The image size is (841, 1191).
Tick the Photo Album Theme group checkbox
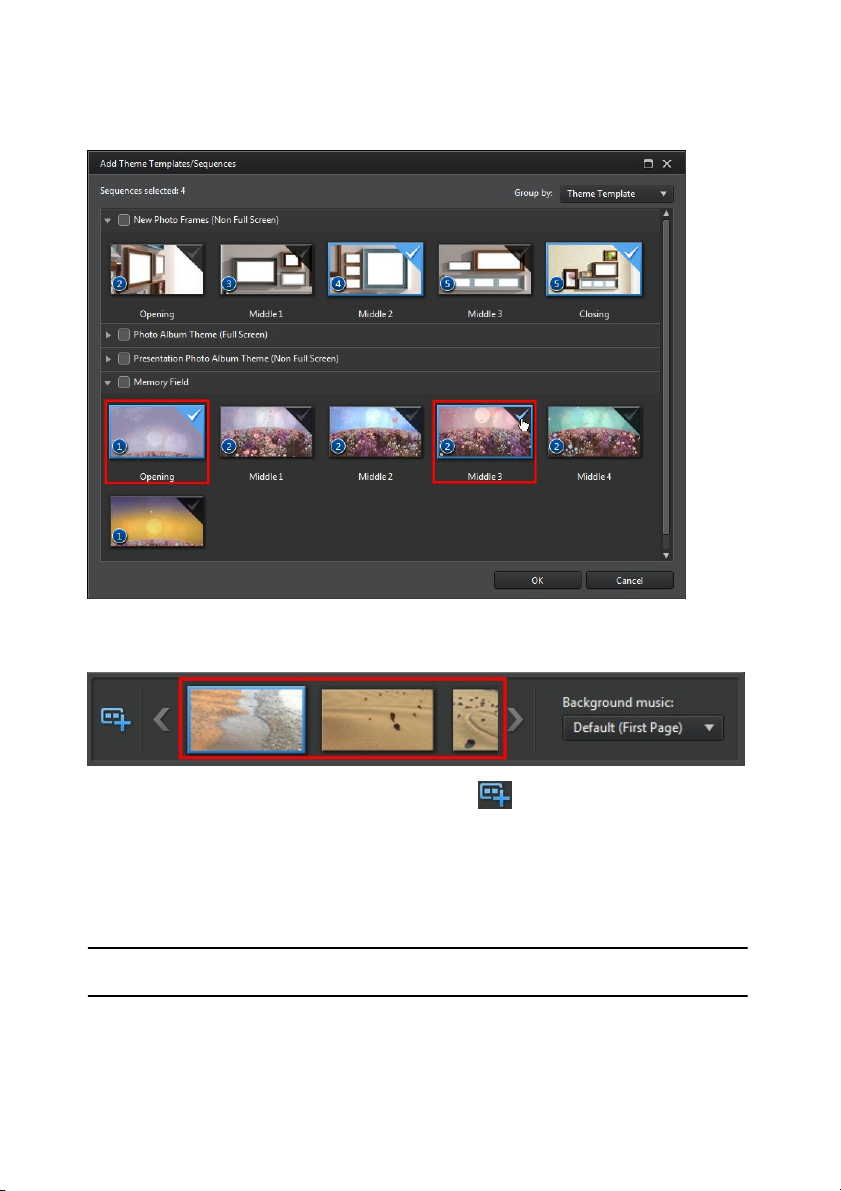(x=124, y=335)
